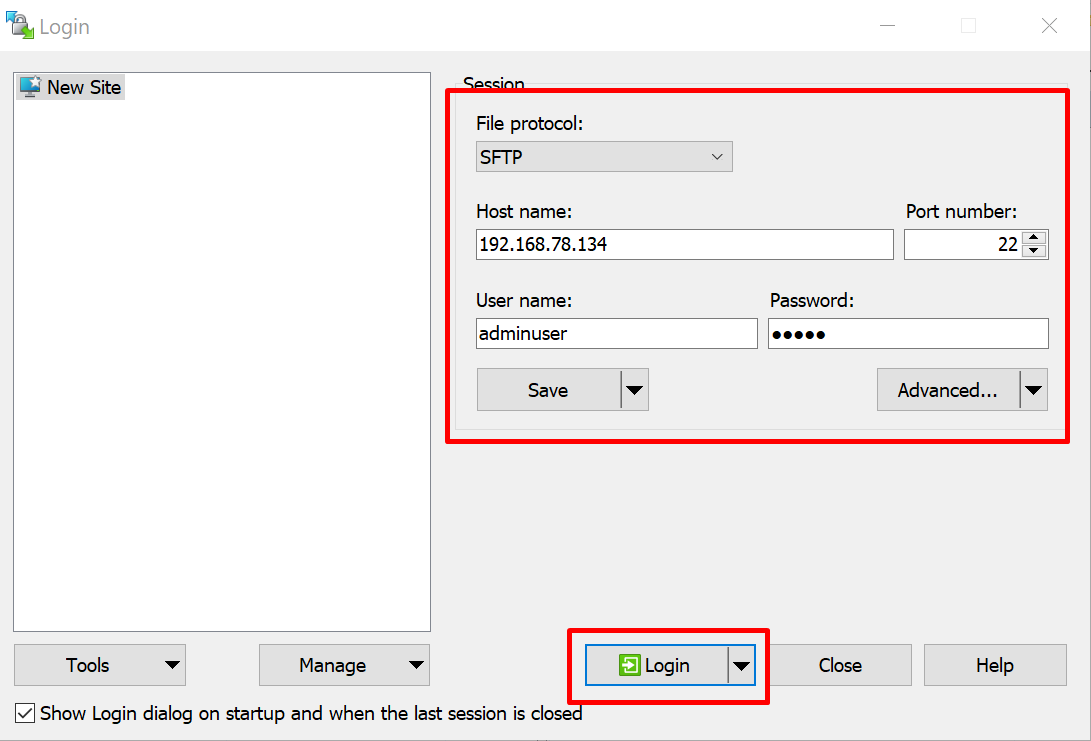Image resolution: width=1091 pixels, height=741 pixels.
Task: Click the Advanced... button
Action: 947,390
